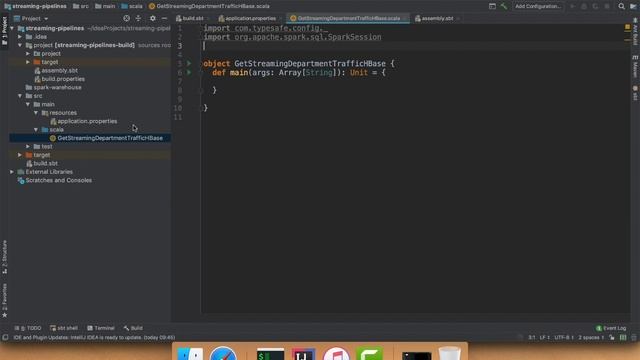
Task: Open Trash in the dock
Action: tap(449, 353)
